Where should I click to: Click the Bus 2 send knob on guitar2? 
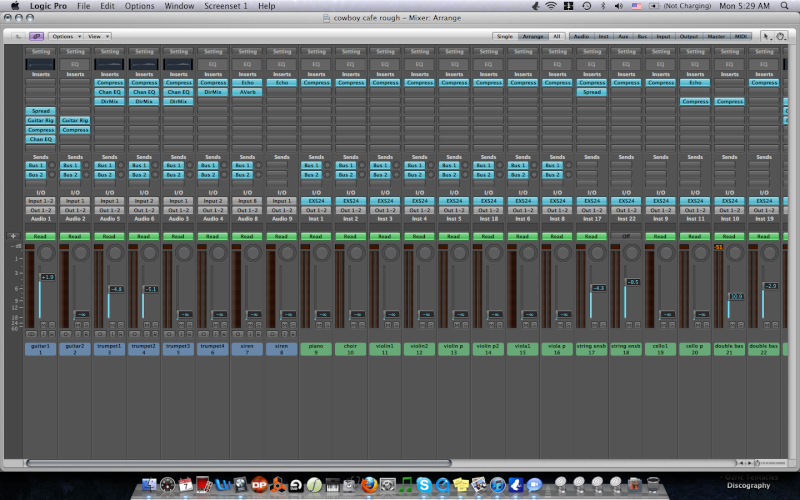[x=86, y=174]
